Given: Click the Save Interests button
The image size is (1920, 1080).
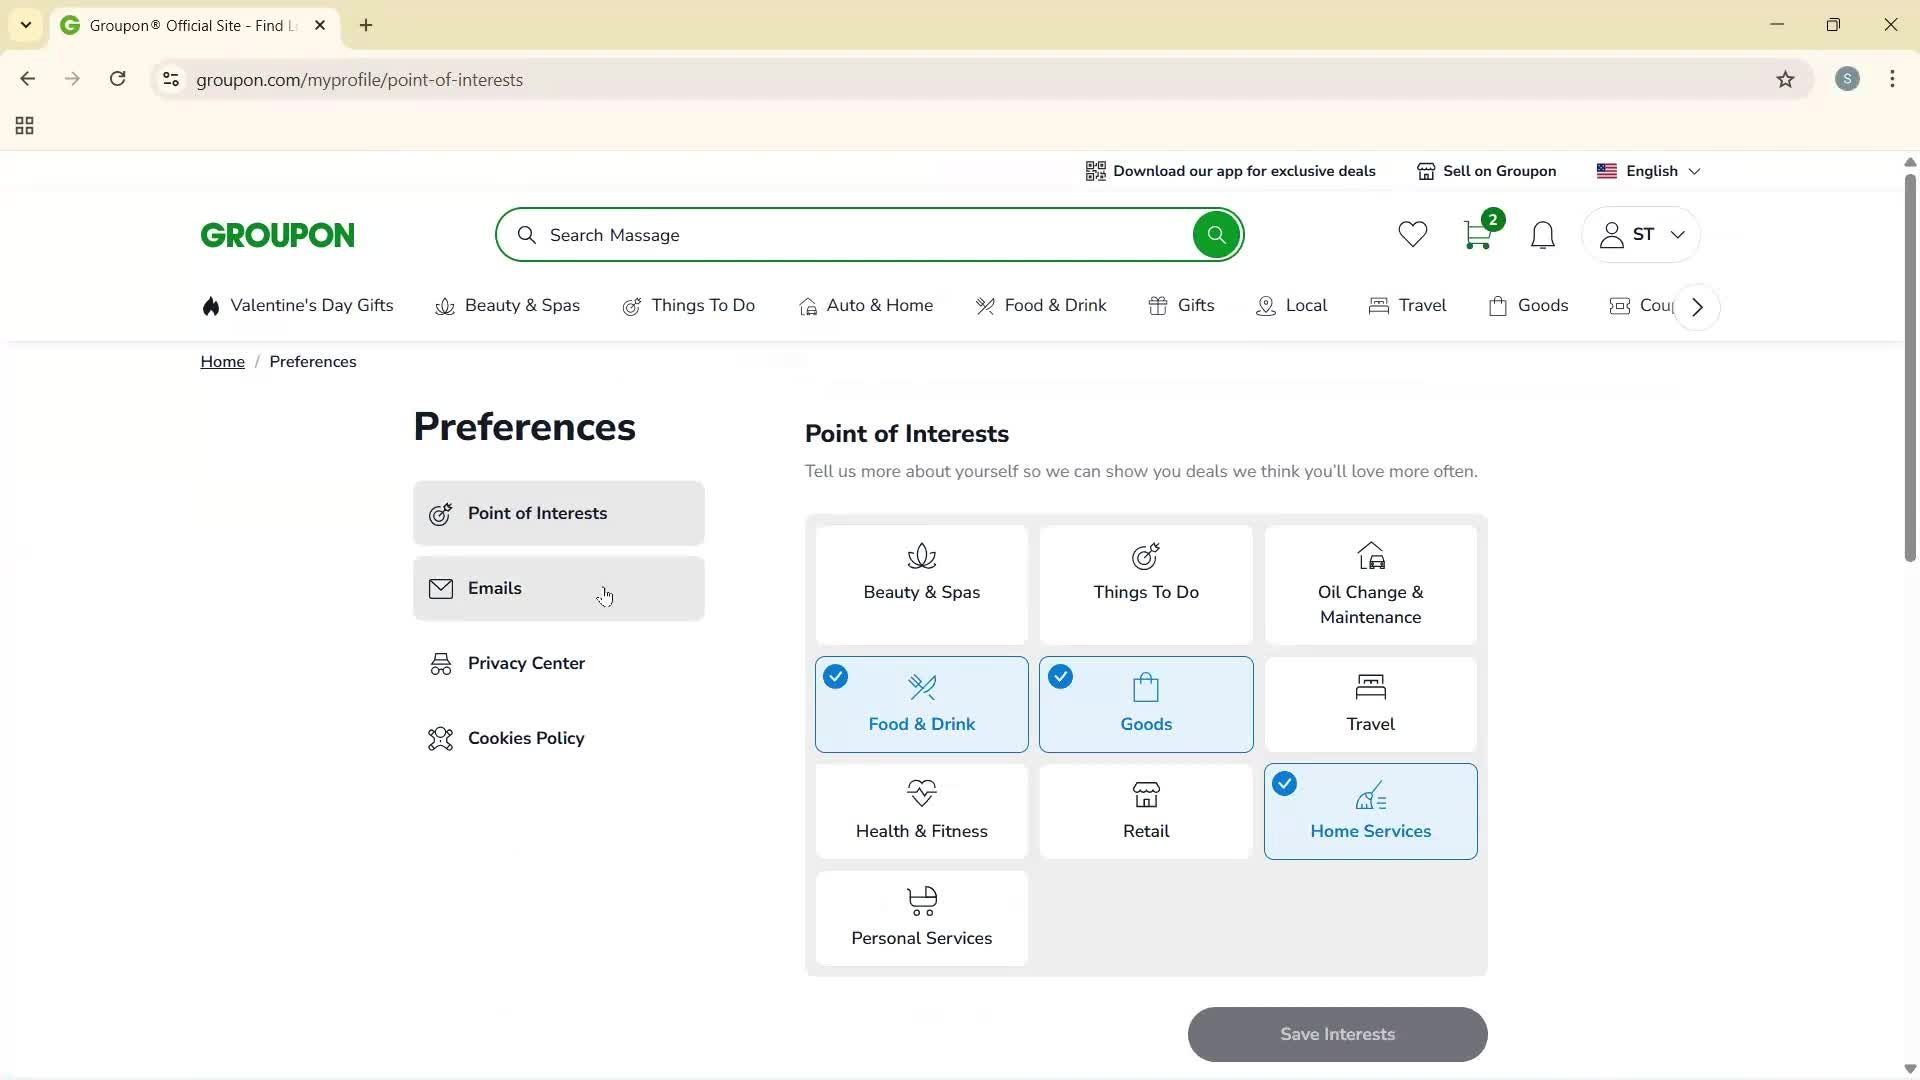Looking at the screenshot, I should point(1337,1034).
